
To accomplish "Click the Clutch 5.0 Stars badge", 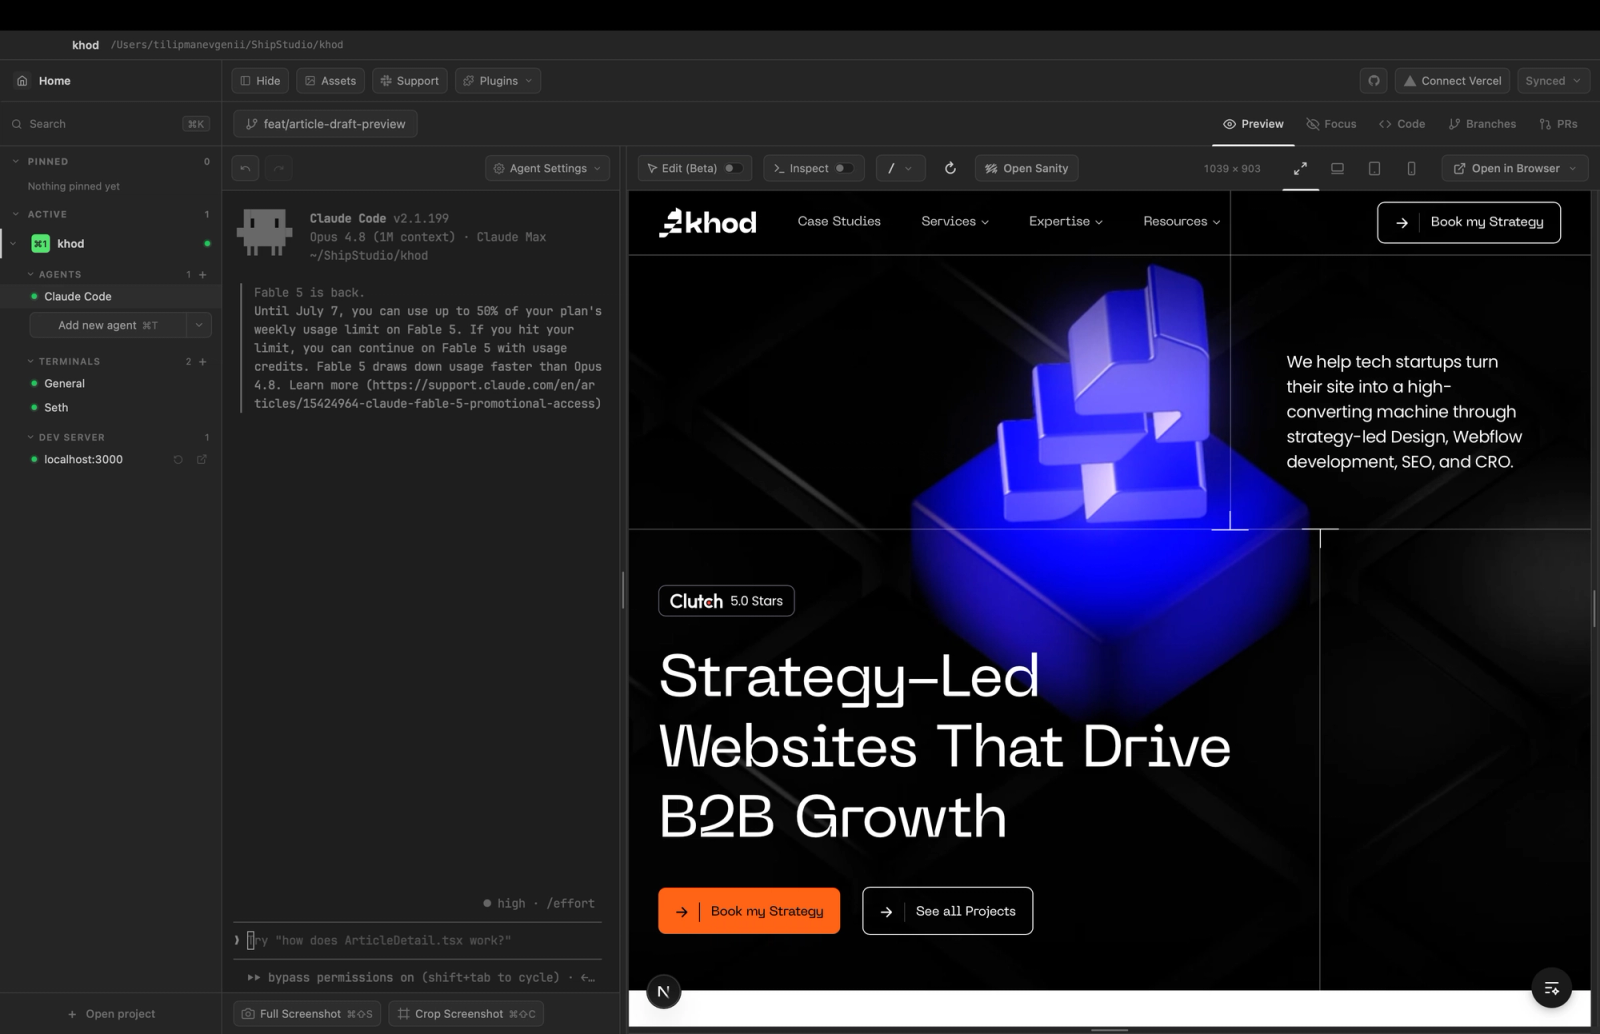I will (x=726, y=601).
